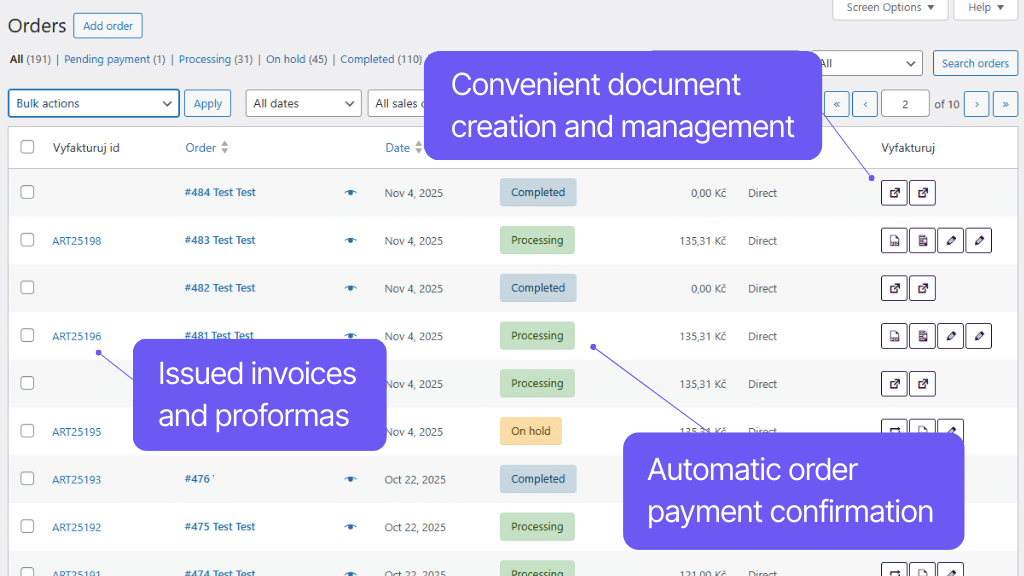1024x576 pixels.
Task: Preview order #475 with the eye icon
Action: tap(351, 527)
